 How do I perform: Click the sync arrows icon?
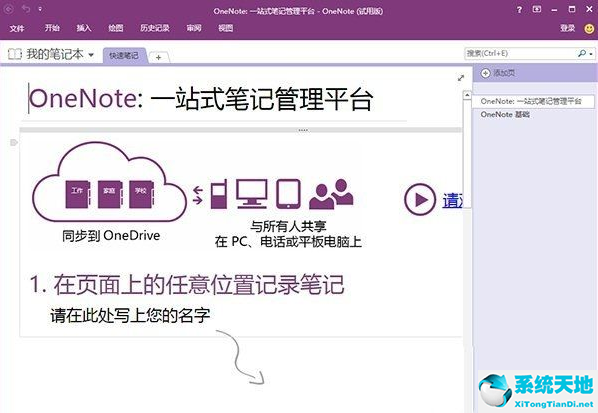(x=198, y=195)
